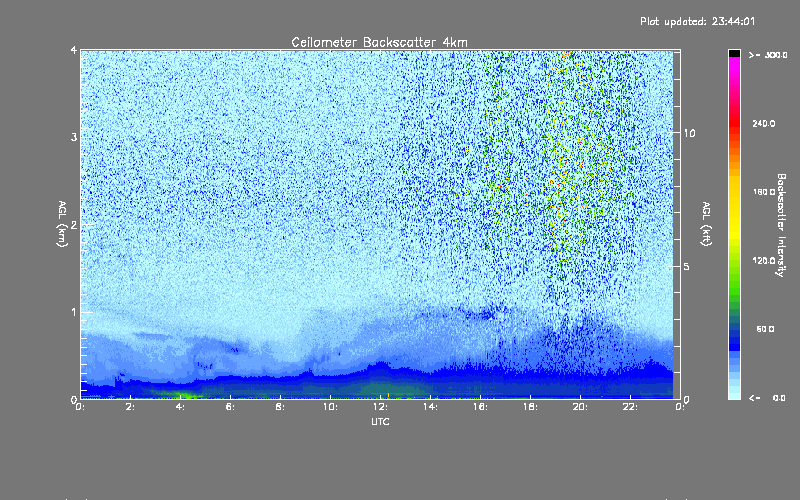Click the right "AGL (kft)" axis label
This screenshot has height=500, width=800.
[706, 224]
